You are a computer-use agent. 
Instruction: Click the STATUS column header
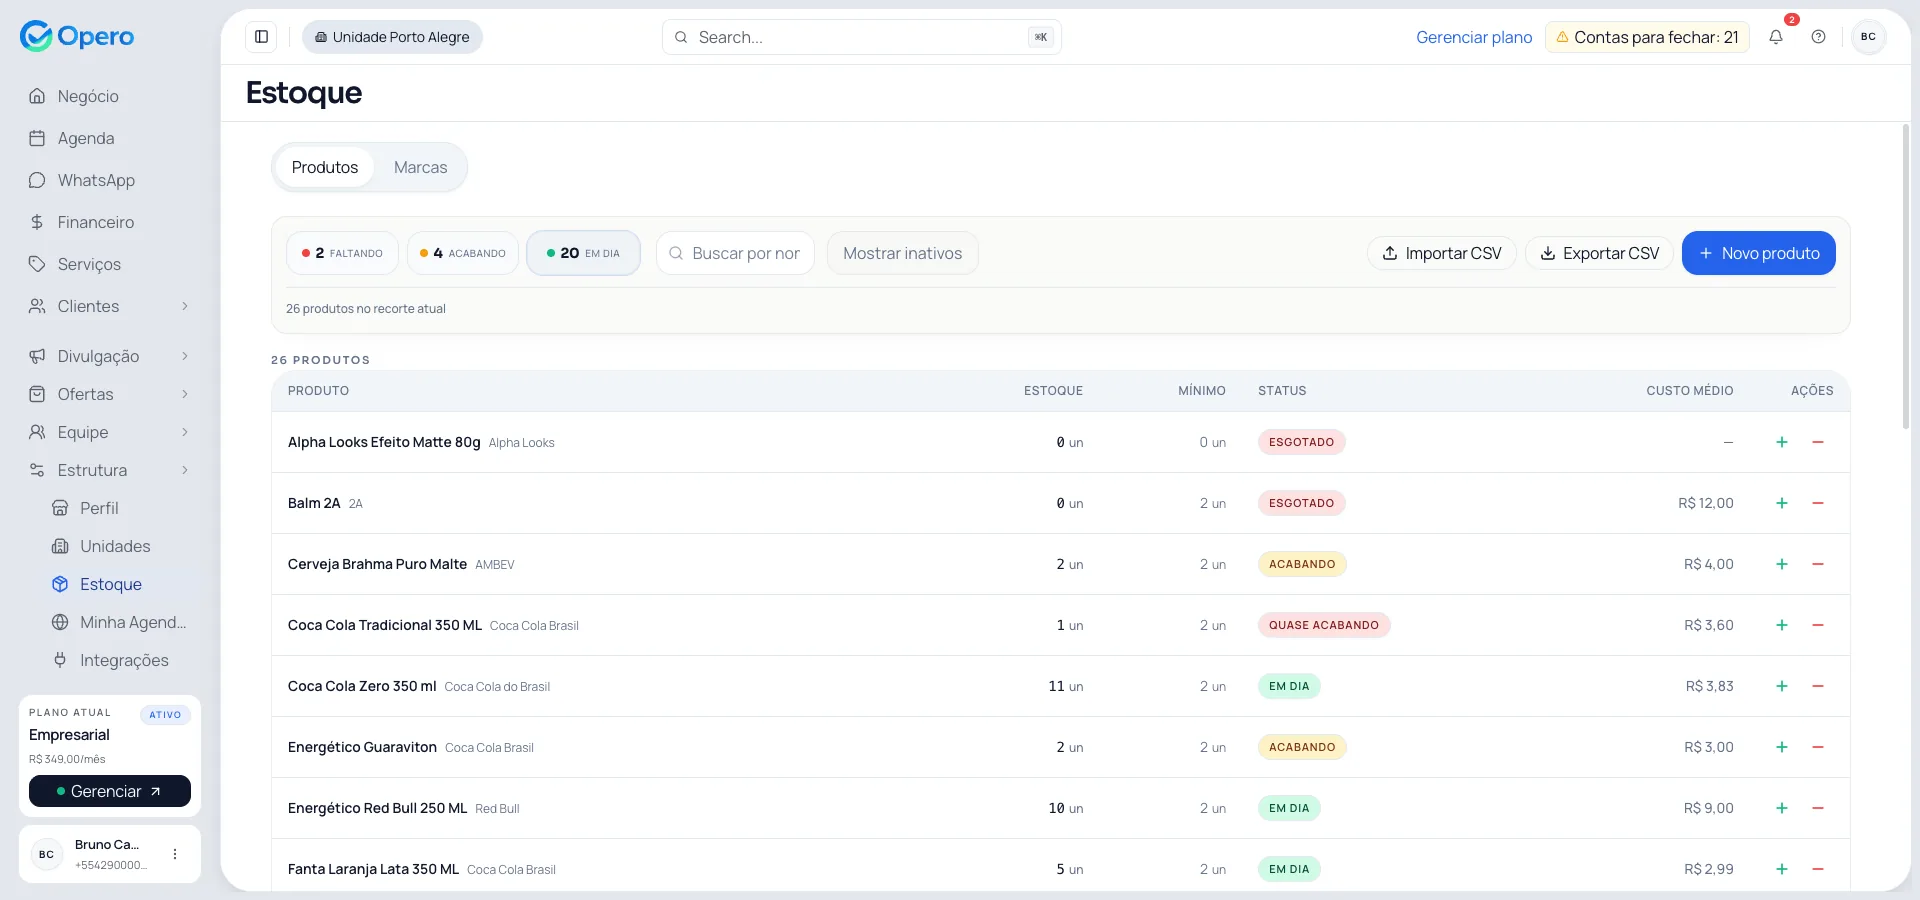tap(1282, 391)
